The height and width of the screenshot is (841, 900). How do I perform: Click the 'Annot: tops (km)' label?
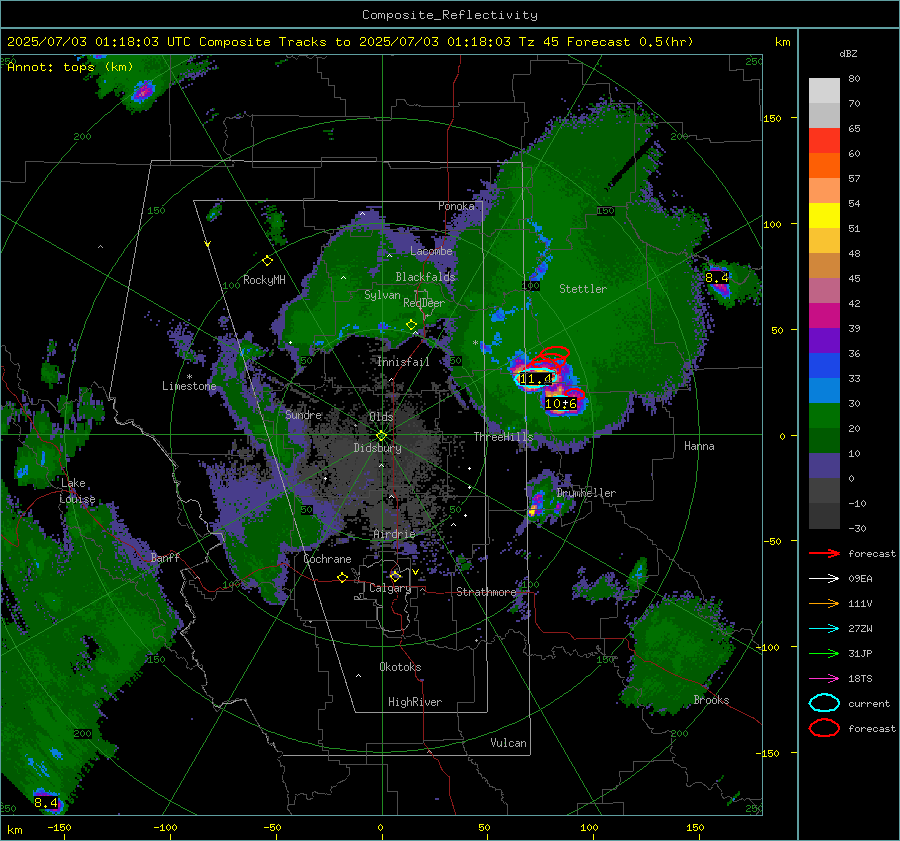click(70, 67)
